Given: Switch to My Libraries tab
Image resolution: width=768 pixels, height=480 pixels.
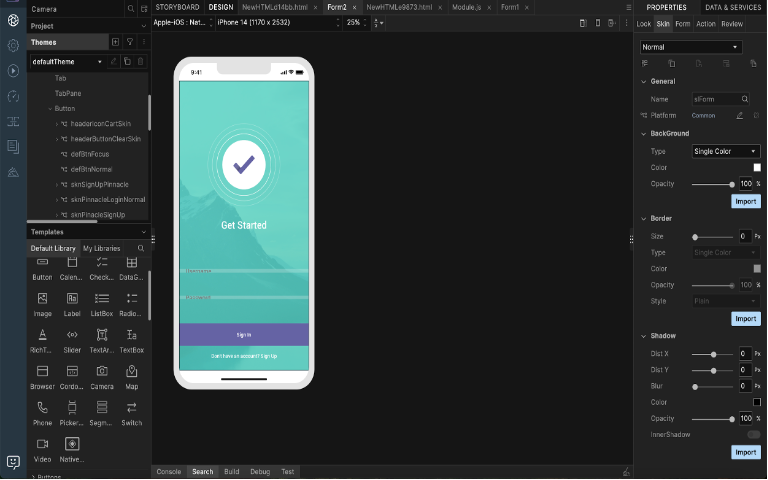Looking at the screenshot, I should pos(101,248).
